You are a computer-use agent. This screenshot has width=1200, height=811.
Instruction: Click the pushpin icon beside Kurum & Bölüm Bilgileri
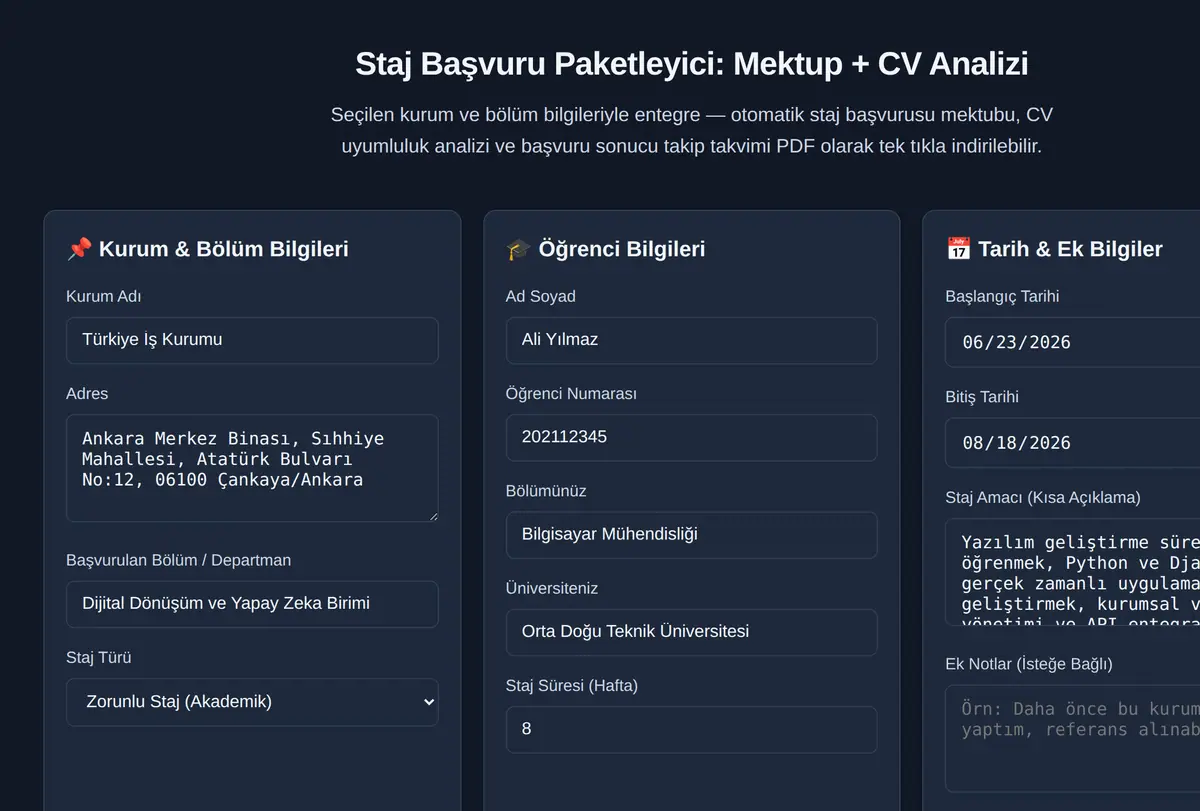pos(79,249)
